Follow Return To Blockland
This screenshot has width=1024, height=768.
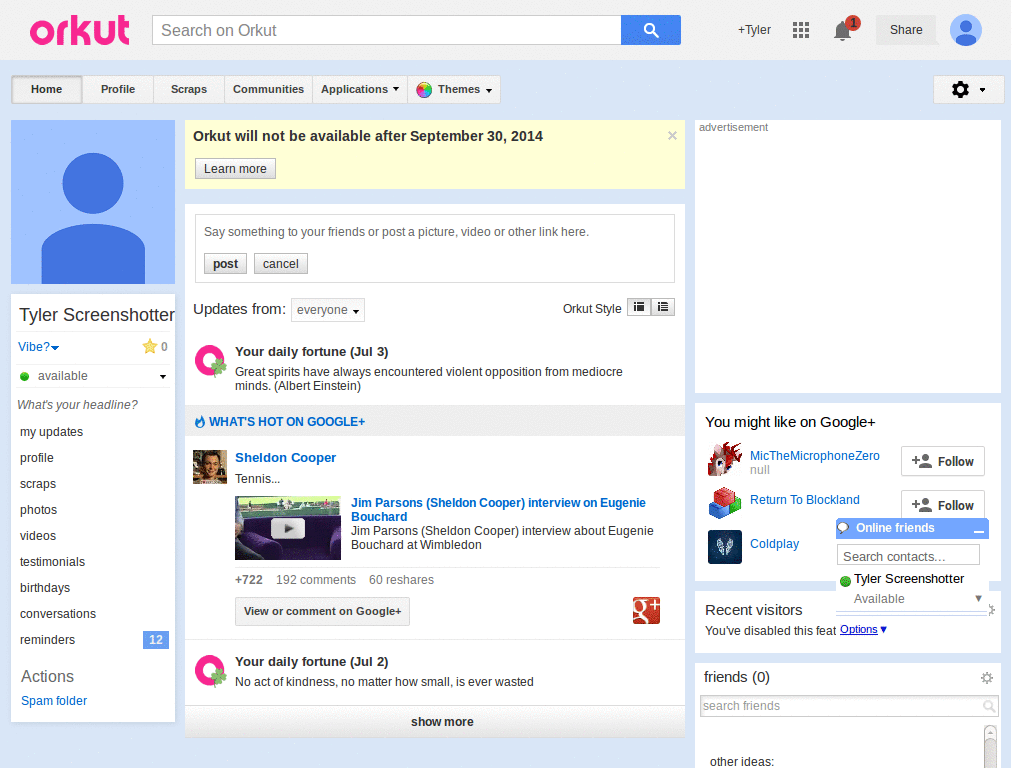(x=942, y=505)
